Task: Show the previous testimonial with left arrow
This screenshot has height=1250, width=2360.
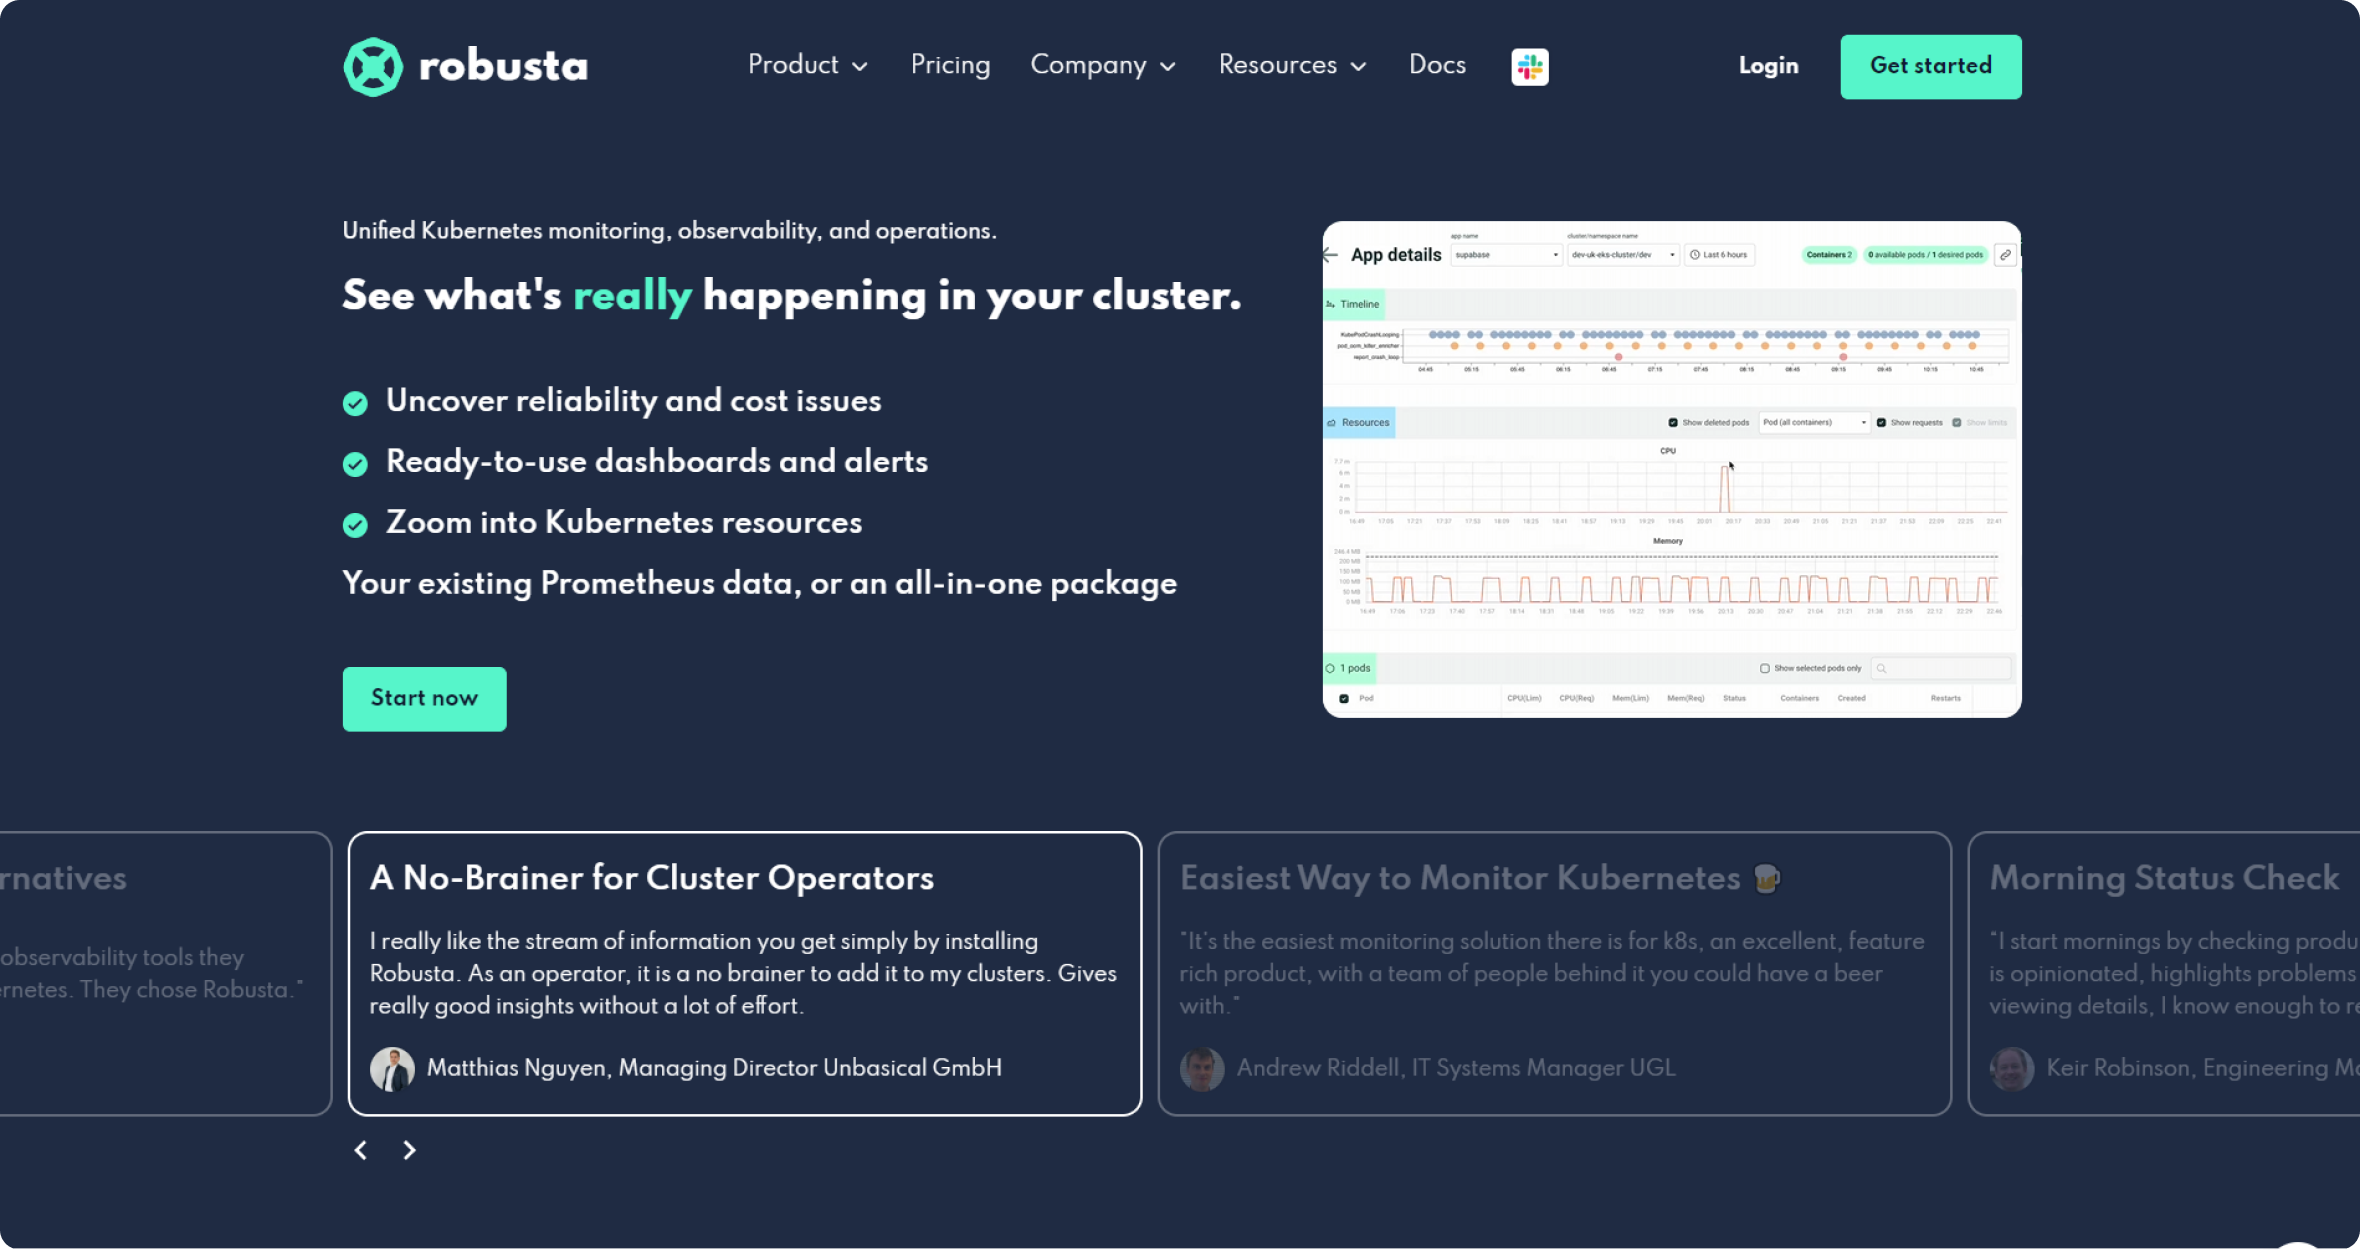Action: [x=361, y=1150]
